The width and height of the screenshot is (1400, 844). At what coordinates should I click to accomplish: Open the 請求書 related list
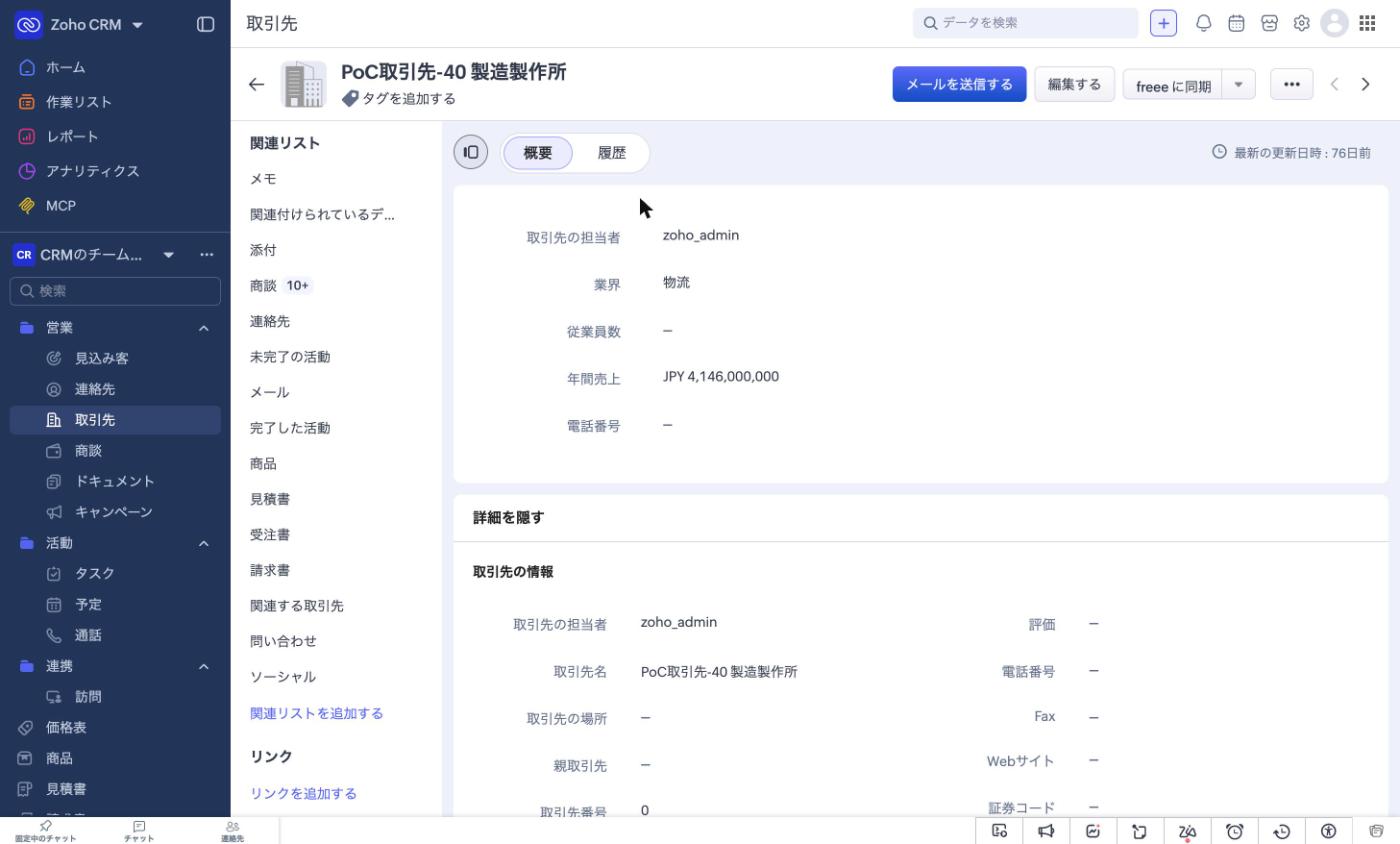[270, 571]
